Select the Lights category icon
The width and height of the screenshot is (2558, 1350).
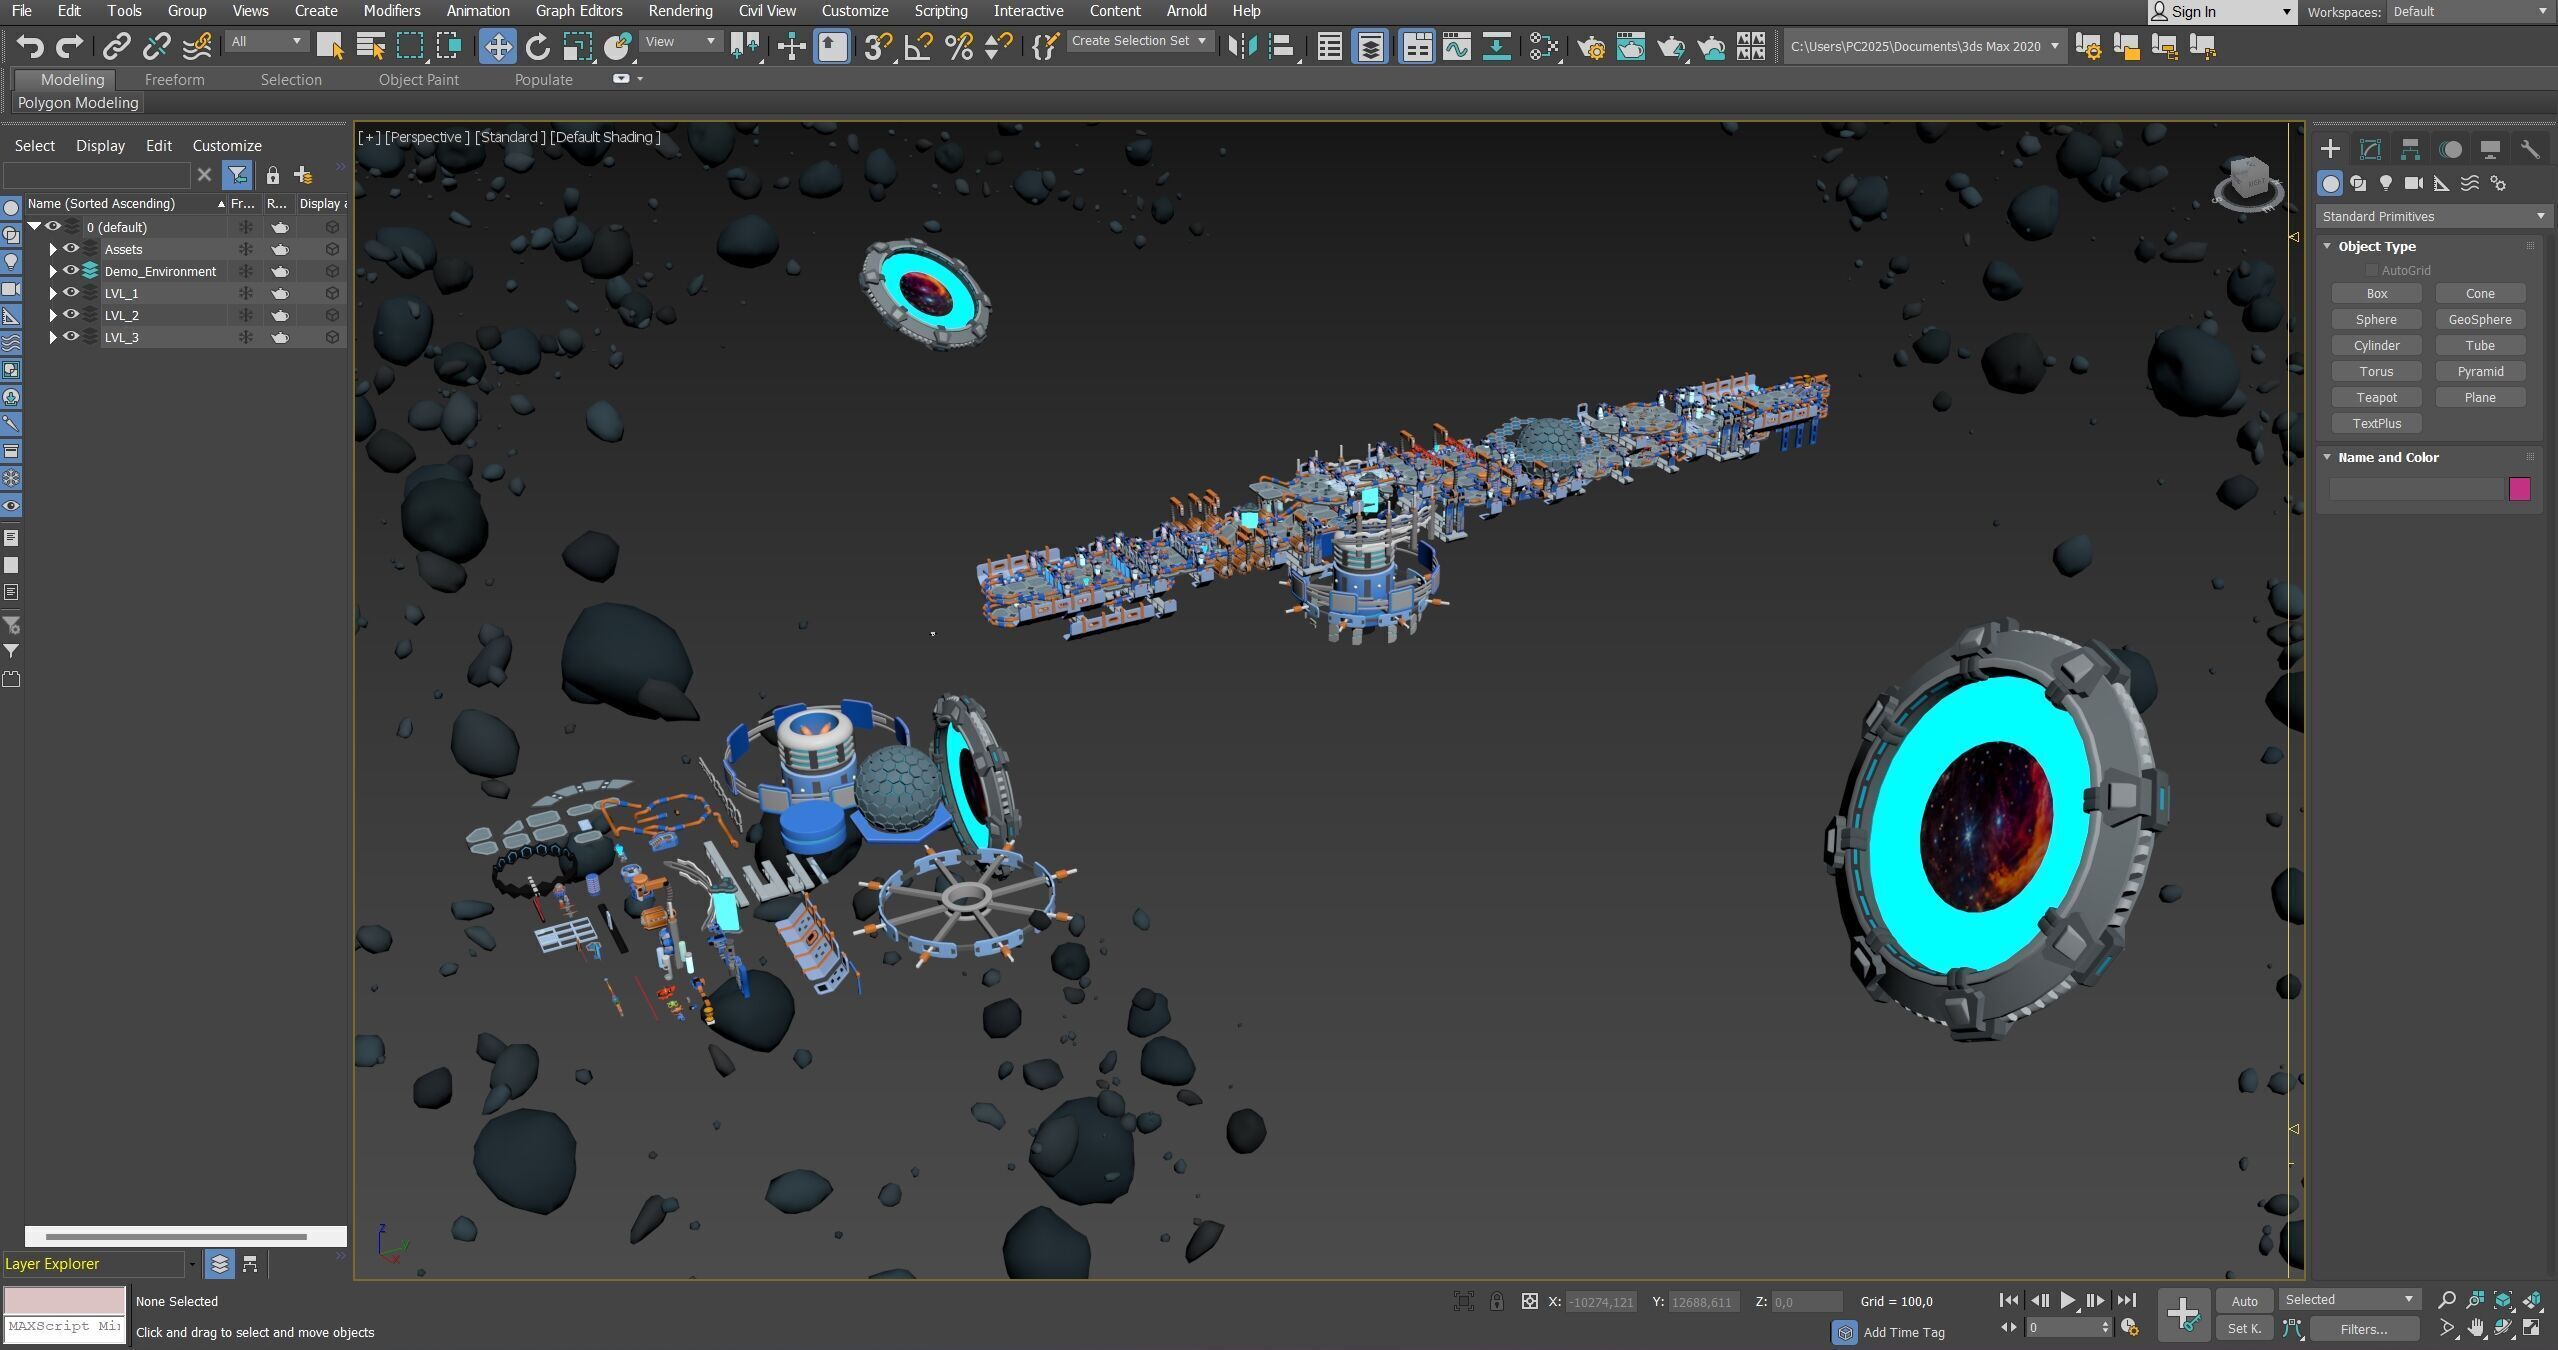[x=2386, y=183]
